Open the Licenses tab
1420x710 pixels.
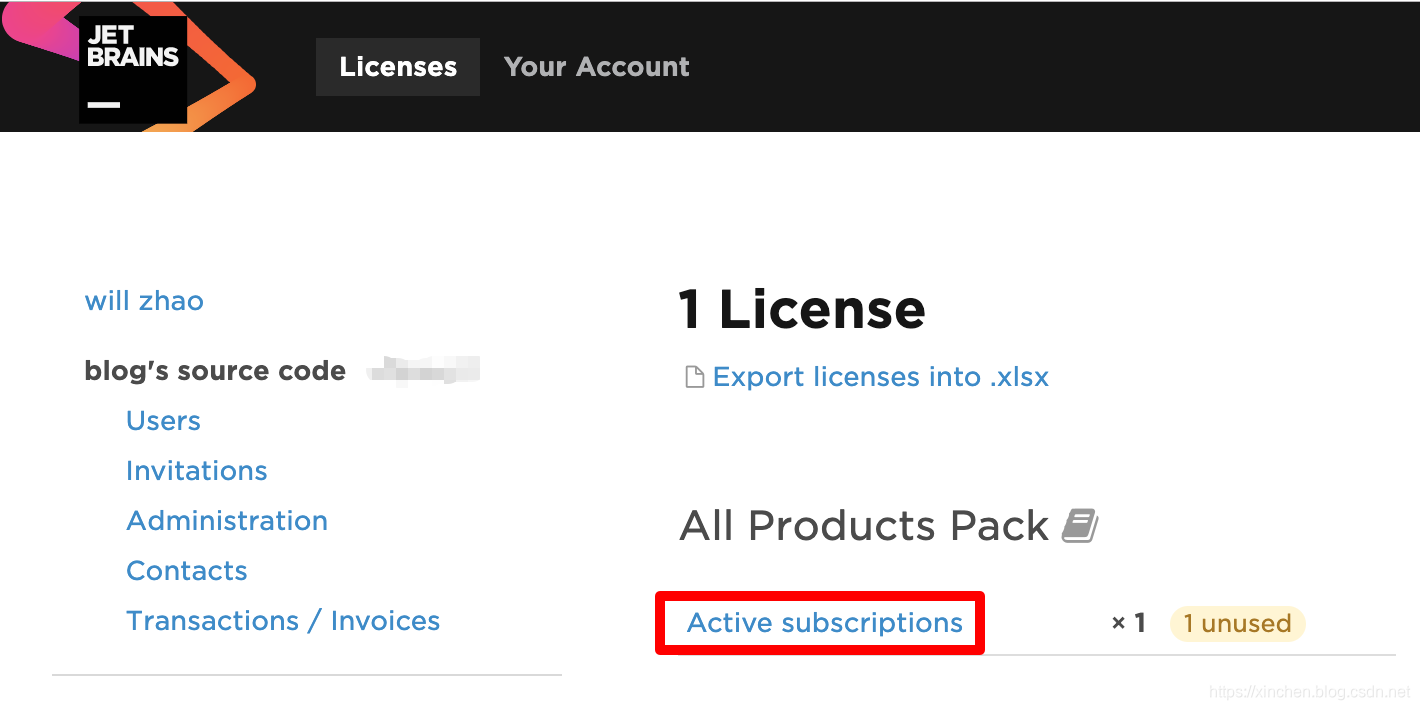point(397,66)
